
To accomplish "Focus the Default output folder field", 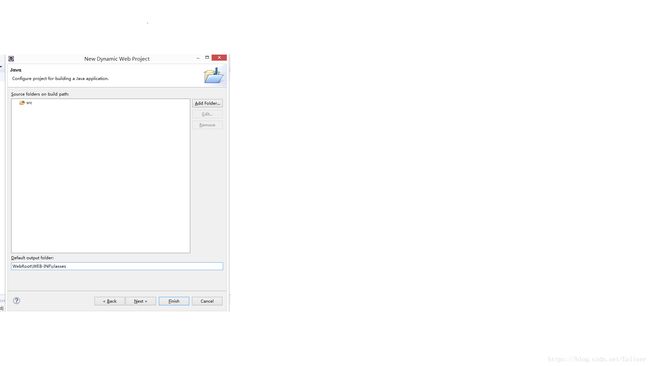I will 117,266.
